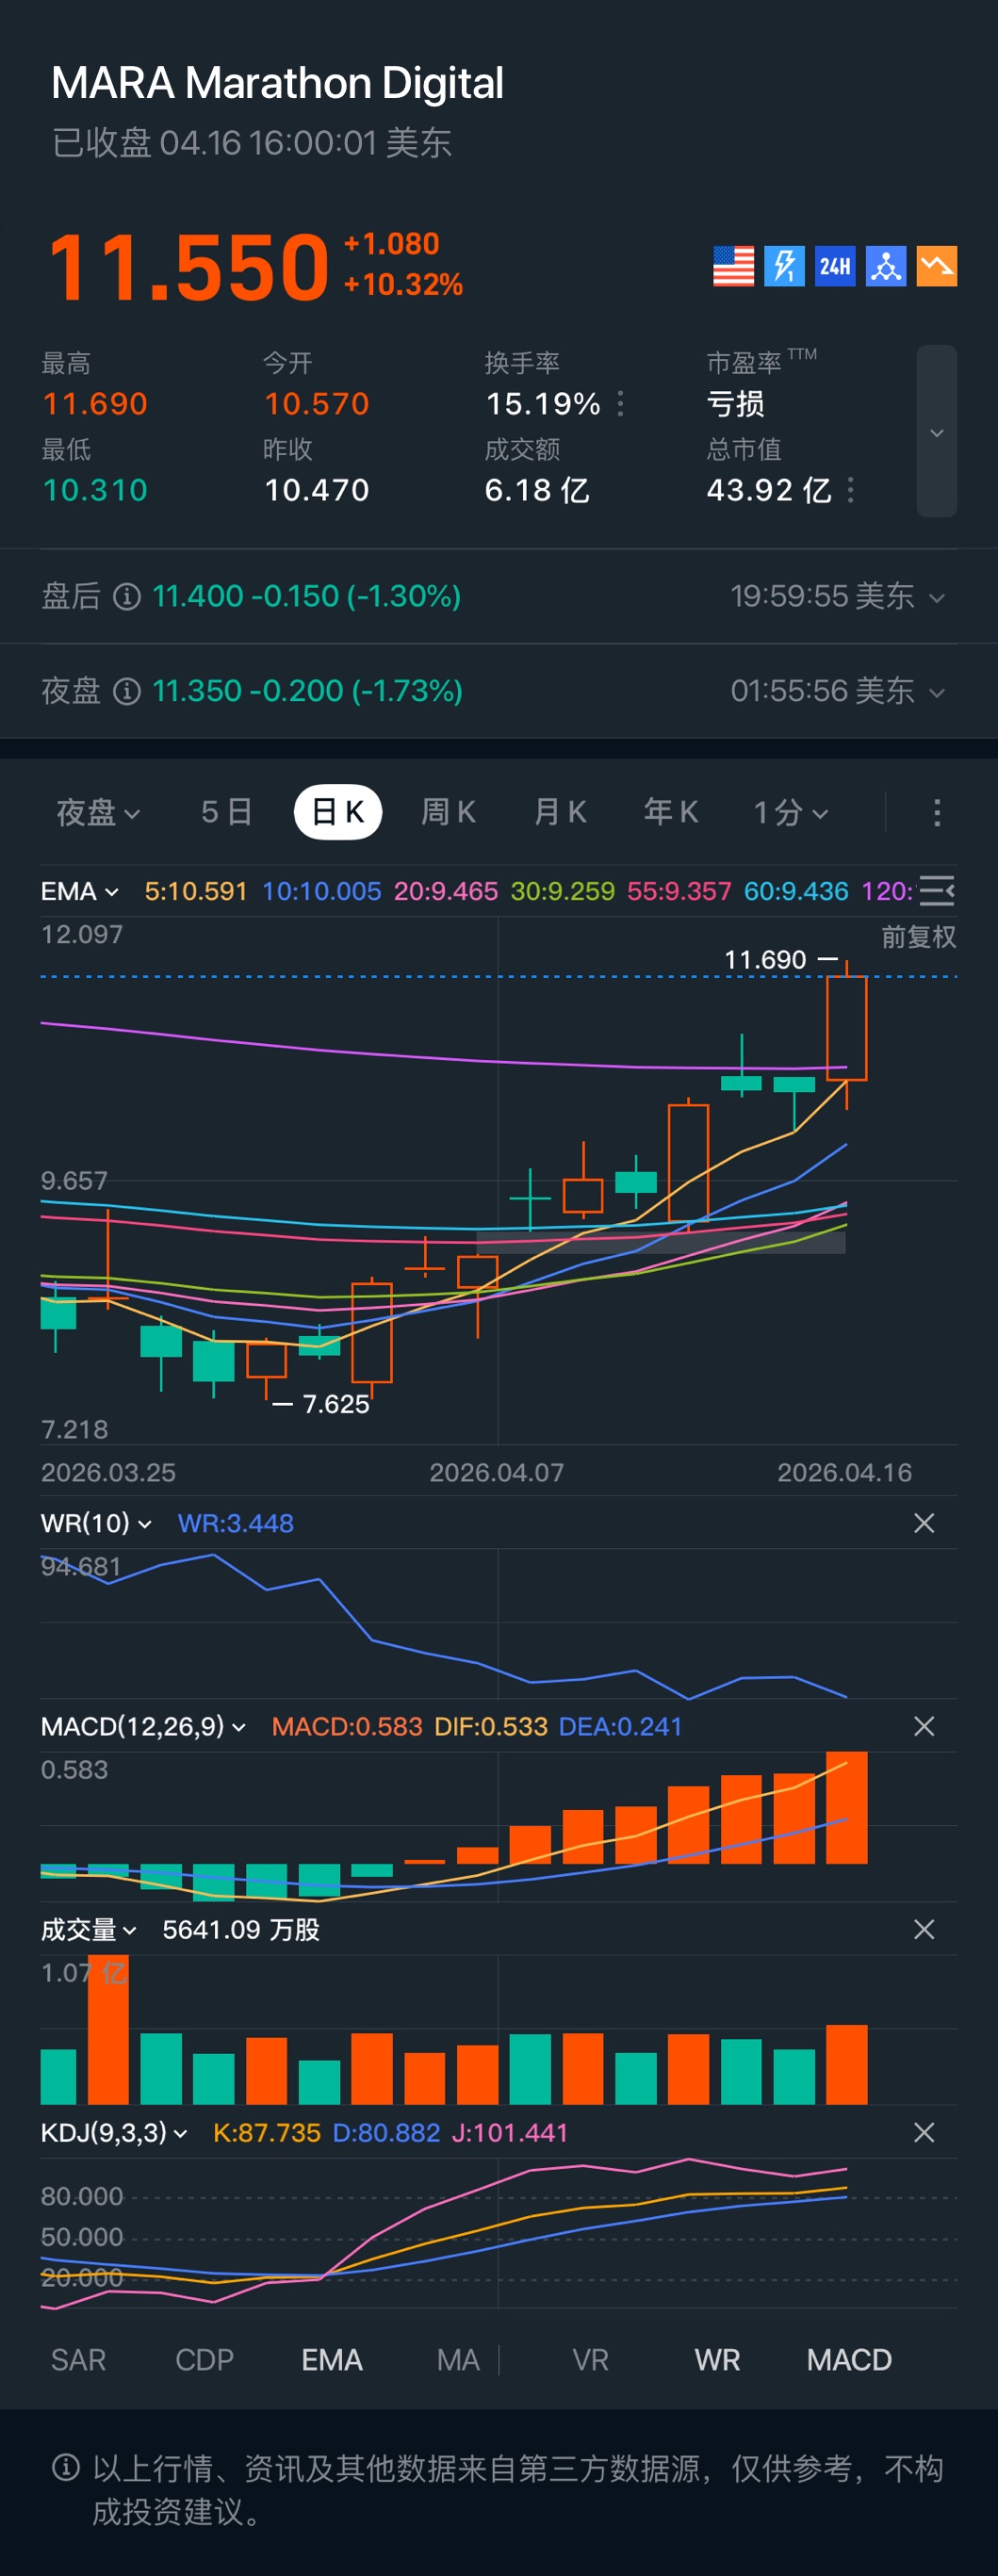Open the EMA main indicator dropdown
This screenshot has height=2576, width=998.
pyautogui.click(x=80, y=891)
